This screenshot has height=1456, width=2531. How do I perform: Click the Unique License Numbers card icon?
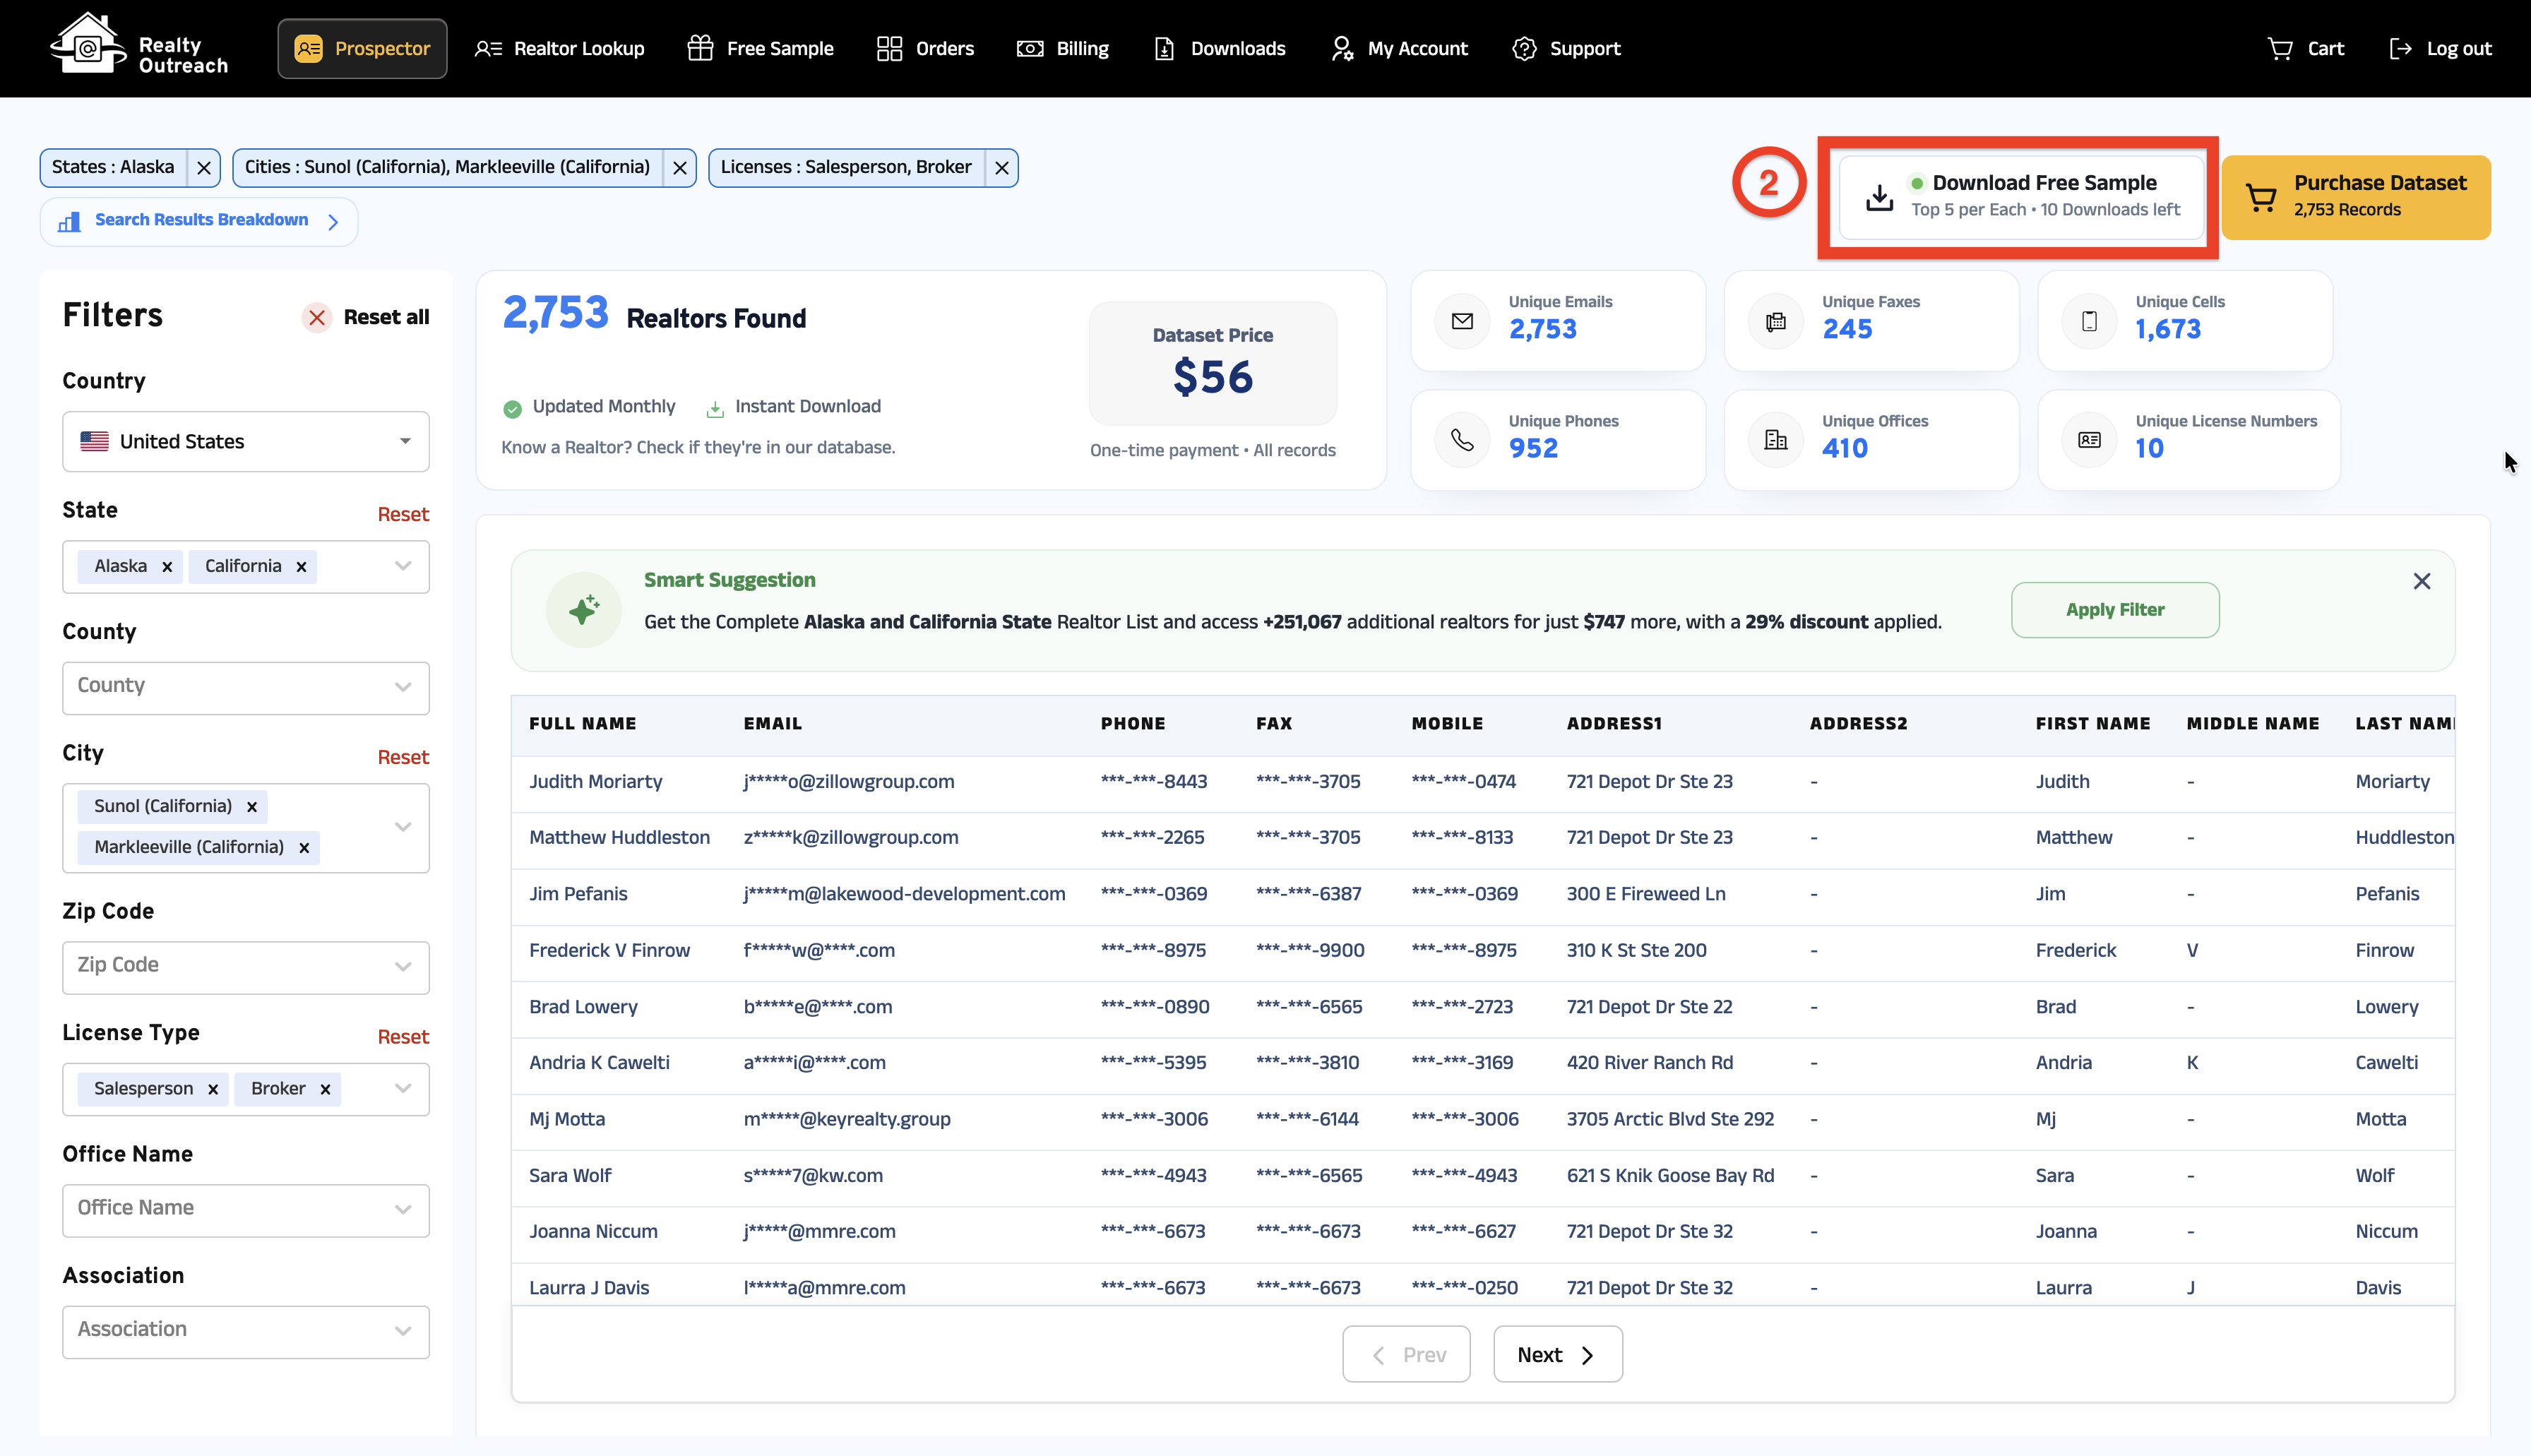coord(2089,440)
